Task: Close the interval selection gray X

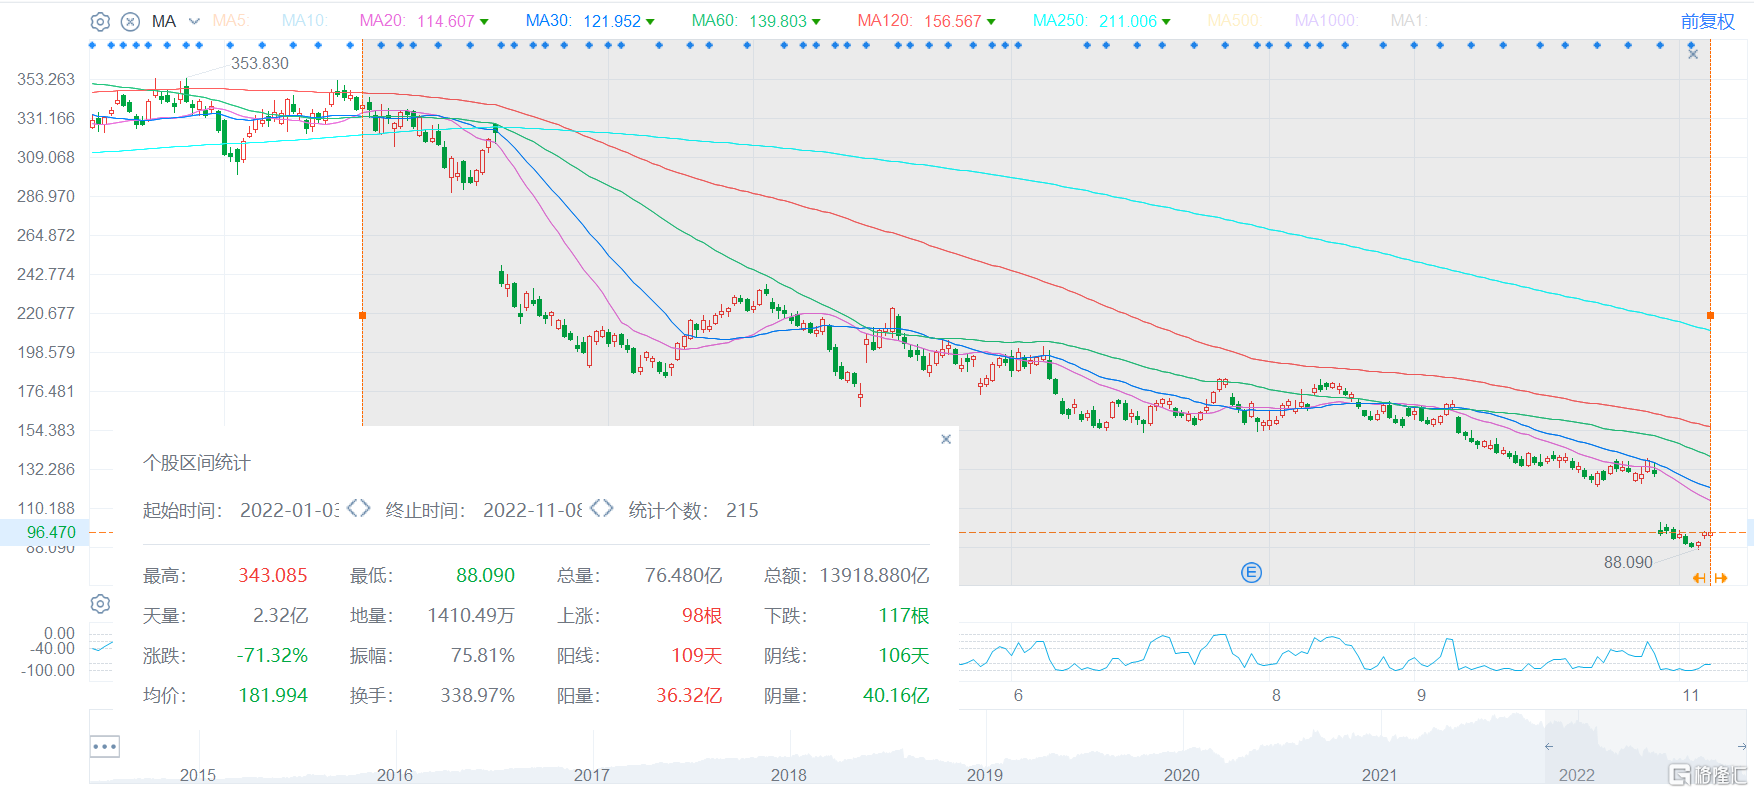Action: [x=1693, y=54]
